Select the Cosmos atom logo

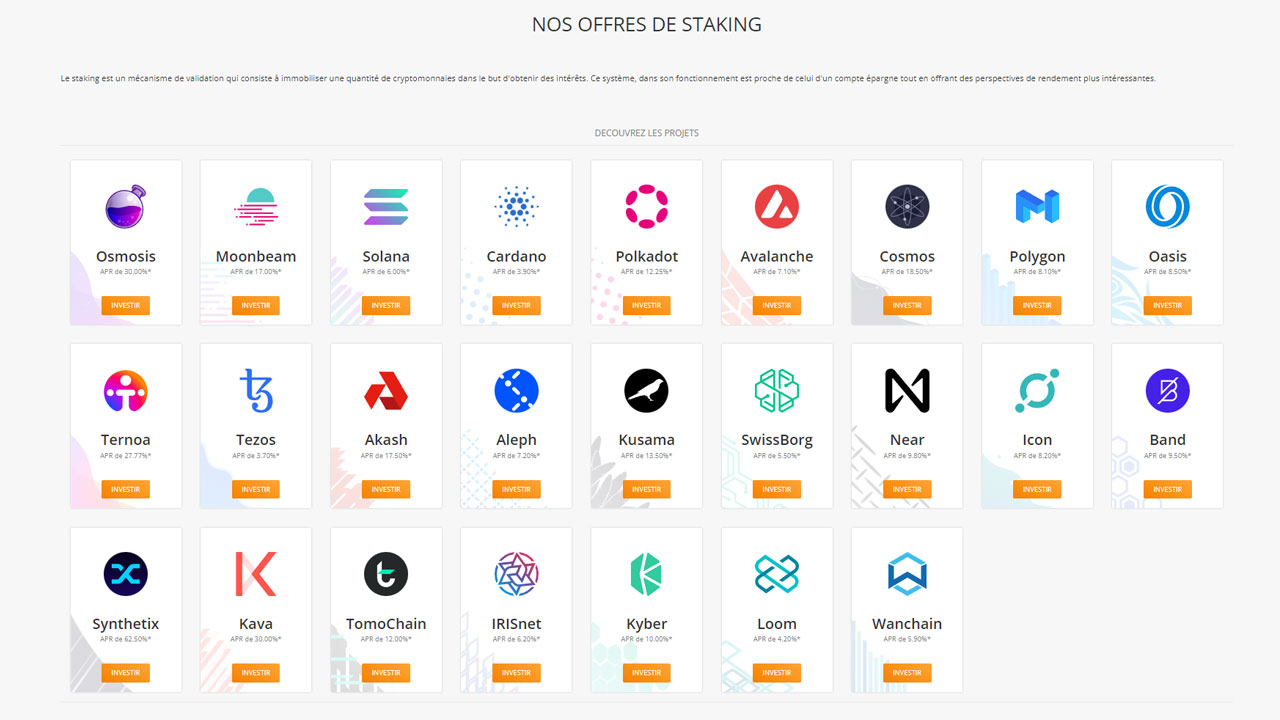click(906, 205)
